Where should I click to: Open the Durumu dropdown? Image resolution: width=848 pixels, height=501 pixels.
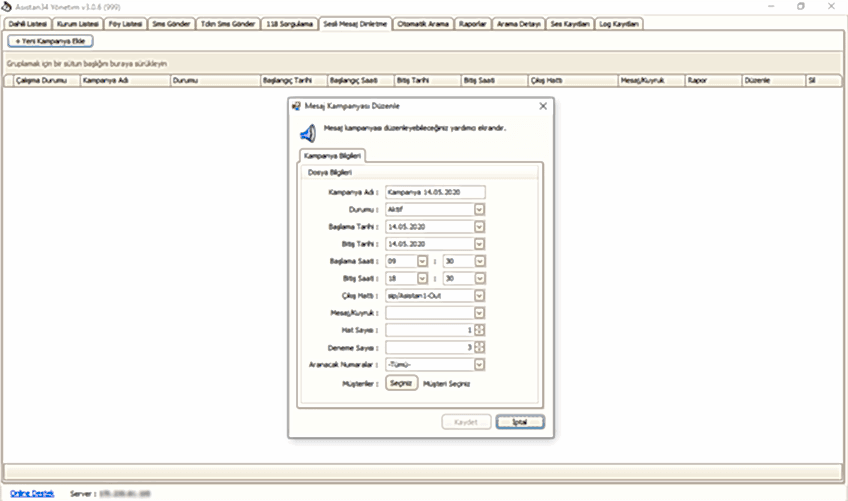pos(479,210)
